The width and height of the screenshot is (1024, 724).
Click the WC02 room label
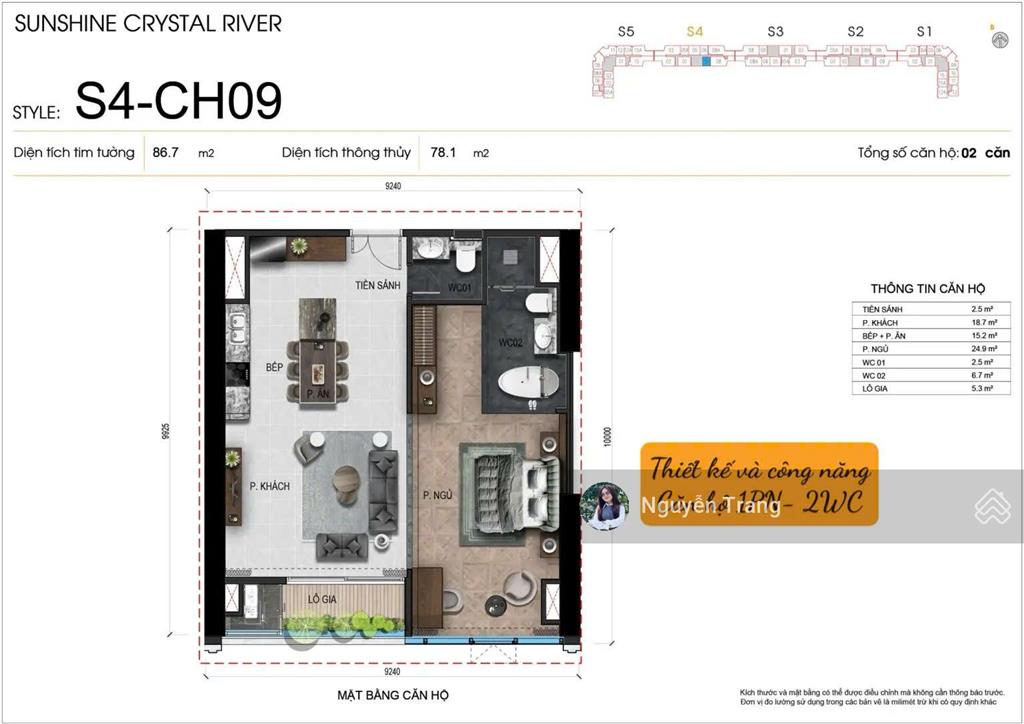click(x=511, y=342)
